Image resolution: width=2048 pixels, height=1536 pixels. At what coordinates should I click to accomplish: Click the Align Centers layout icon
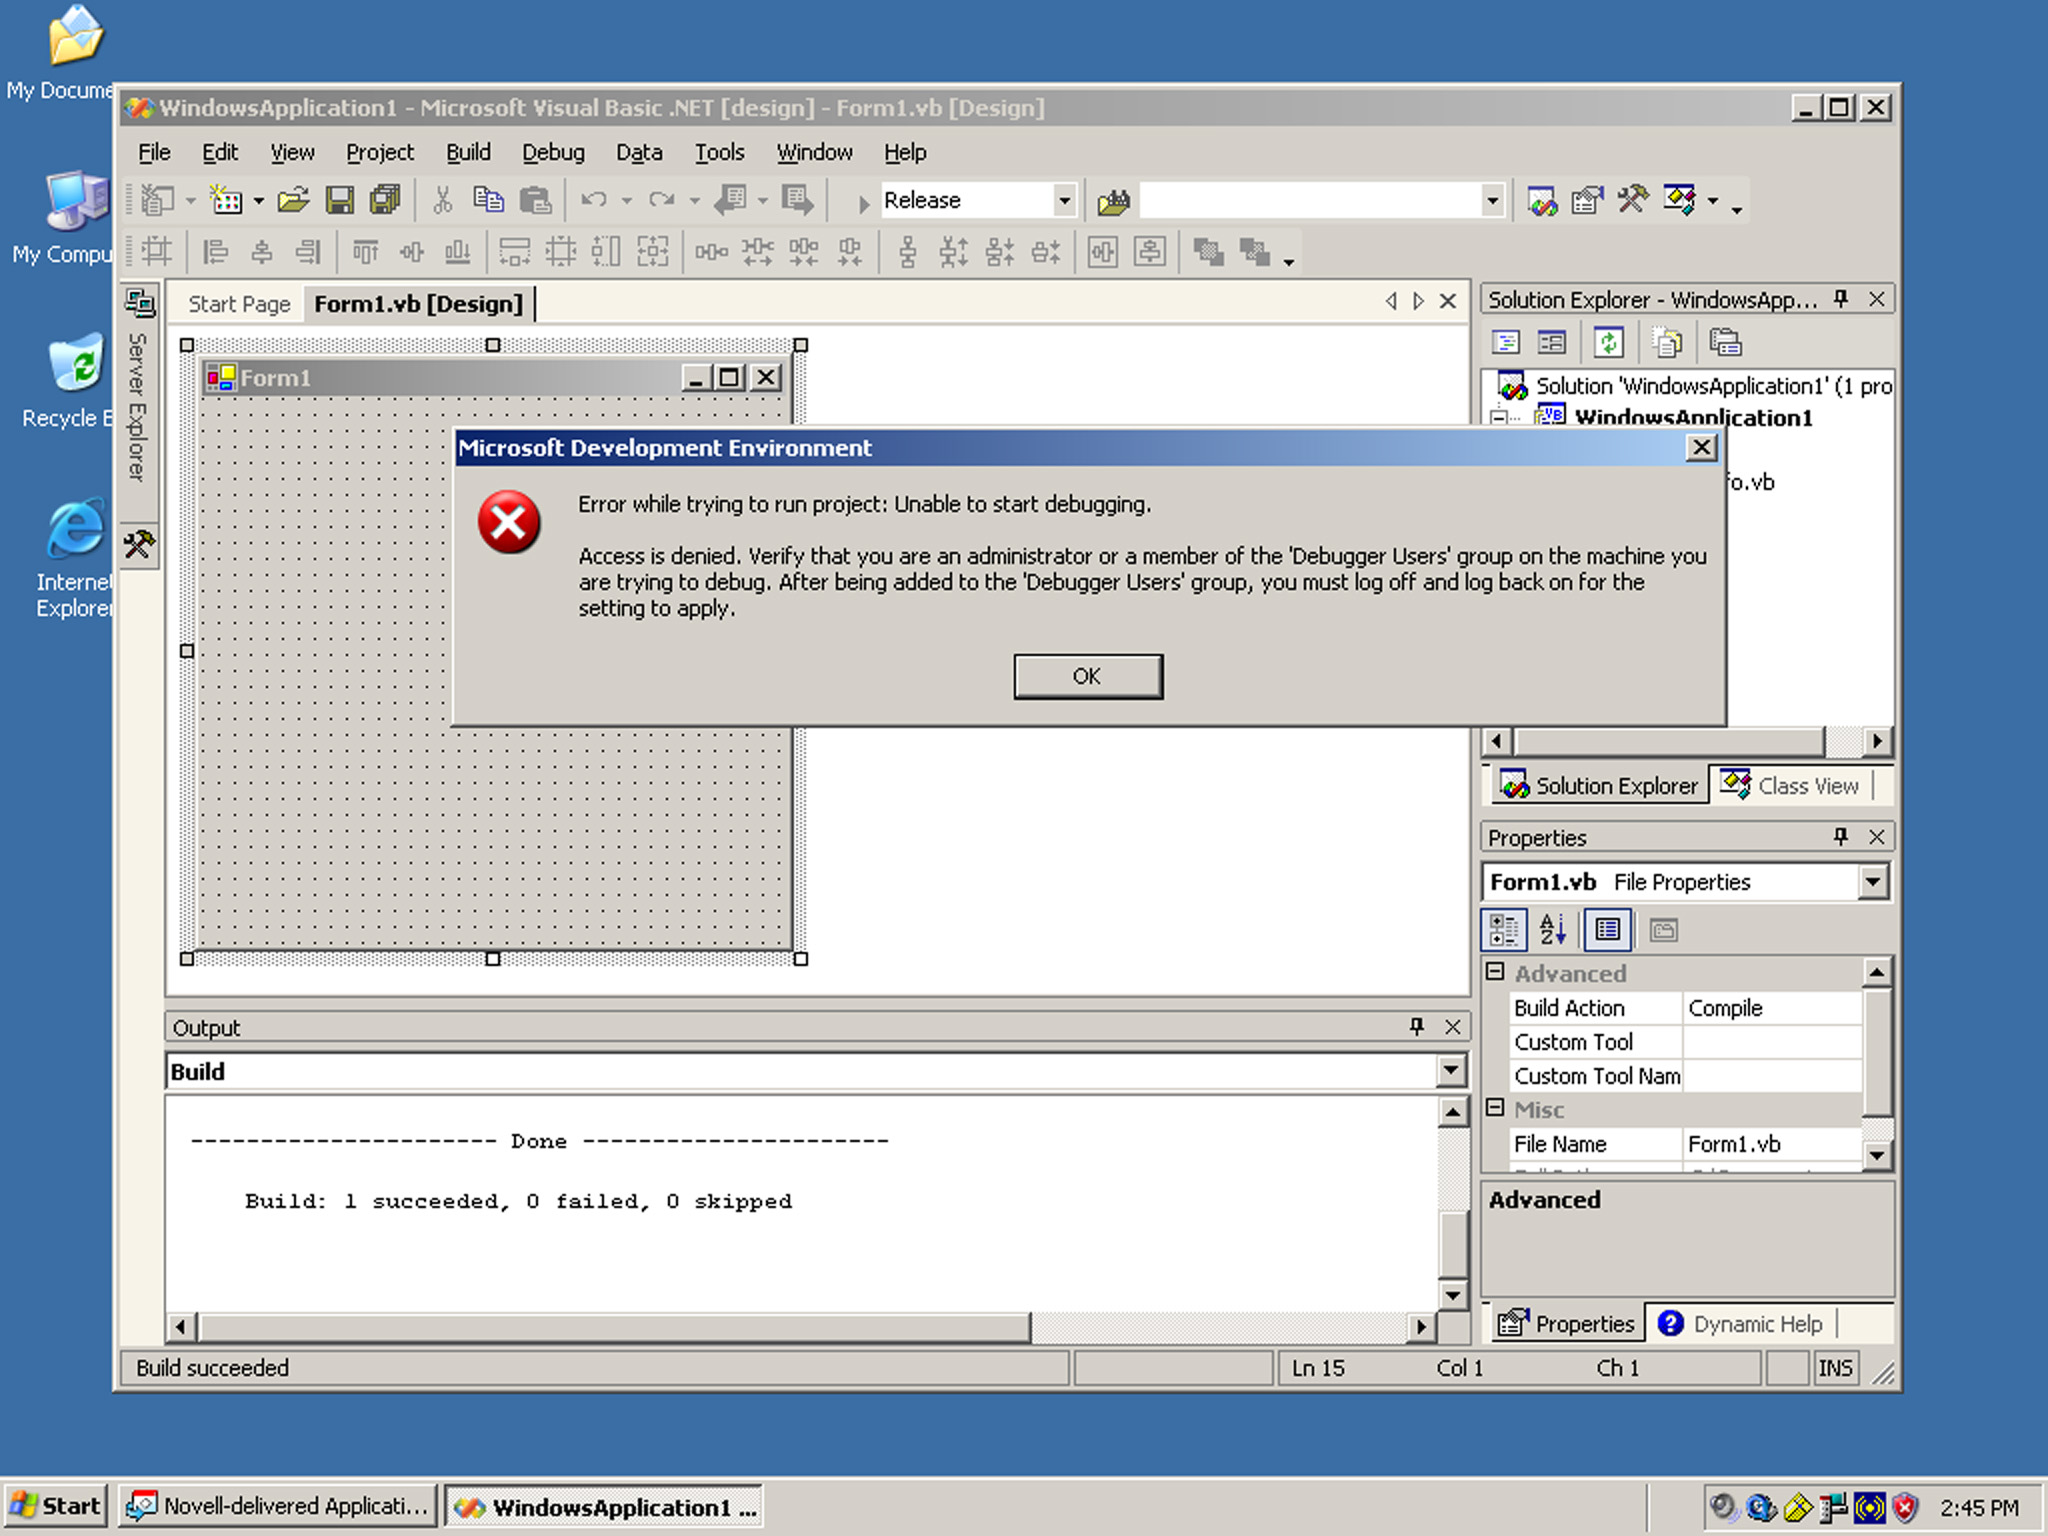(262, 251)
